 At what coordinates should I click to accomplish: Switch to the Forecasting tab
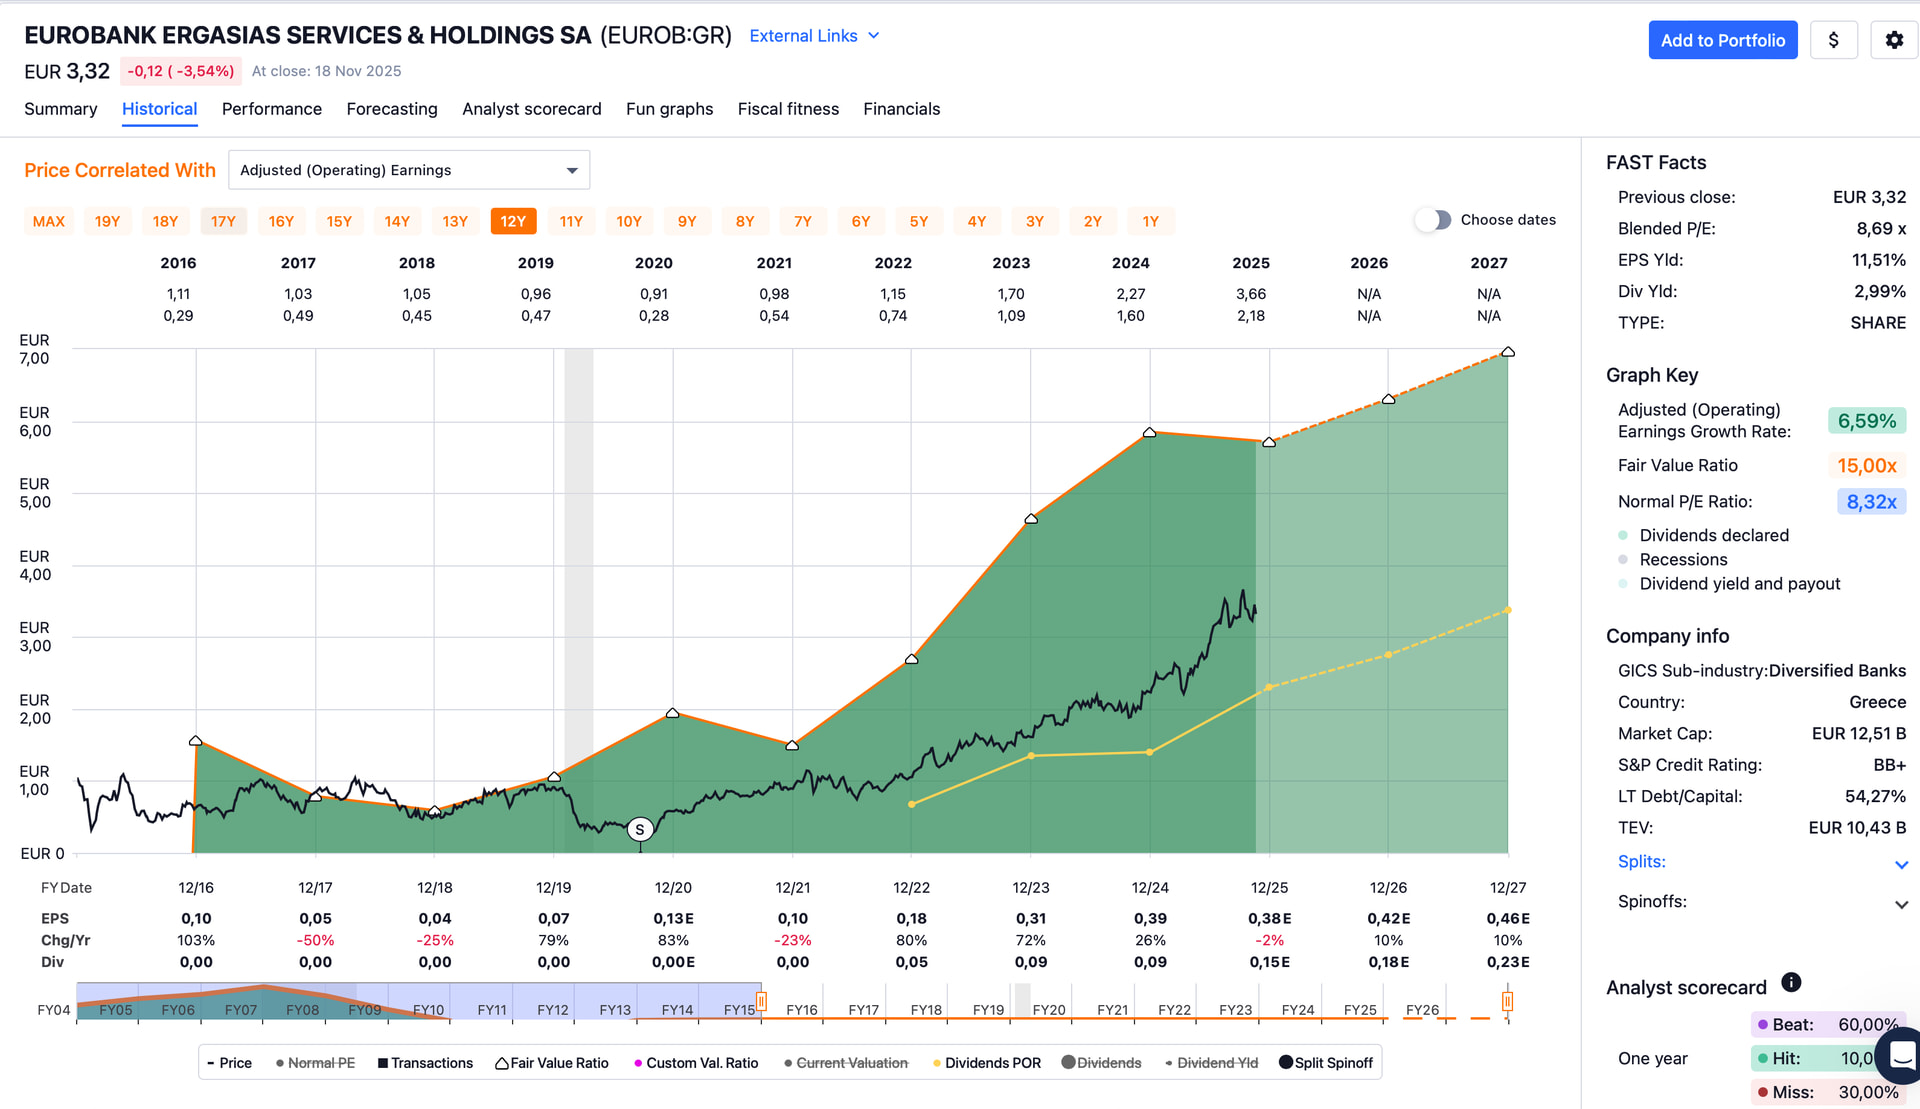point(392,109)
